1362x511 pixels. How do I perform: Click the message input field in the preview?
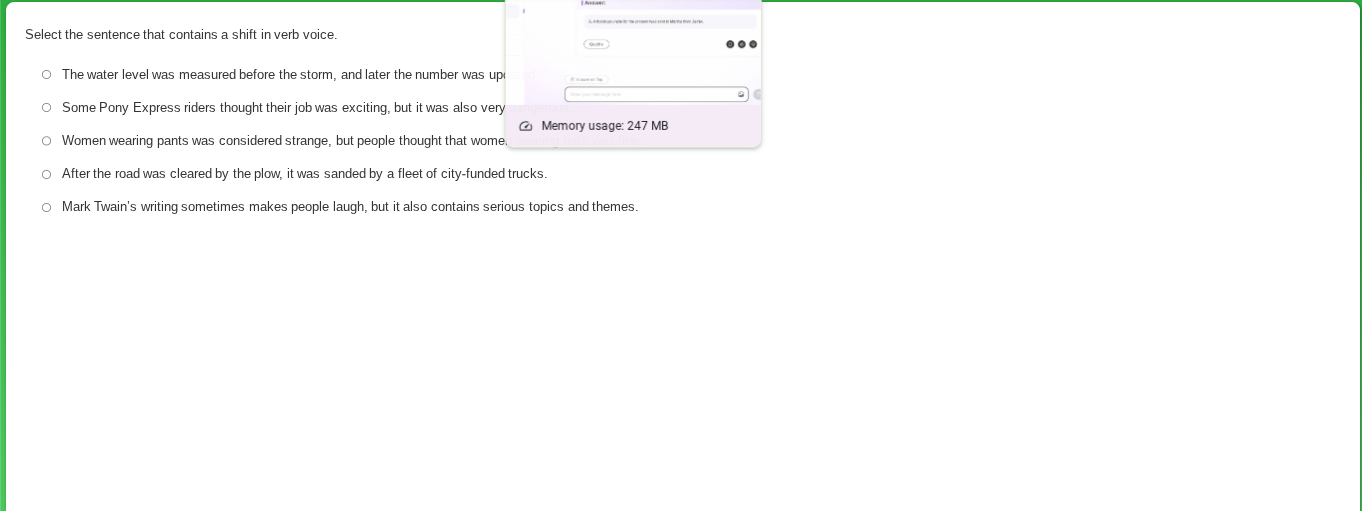650,94
